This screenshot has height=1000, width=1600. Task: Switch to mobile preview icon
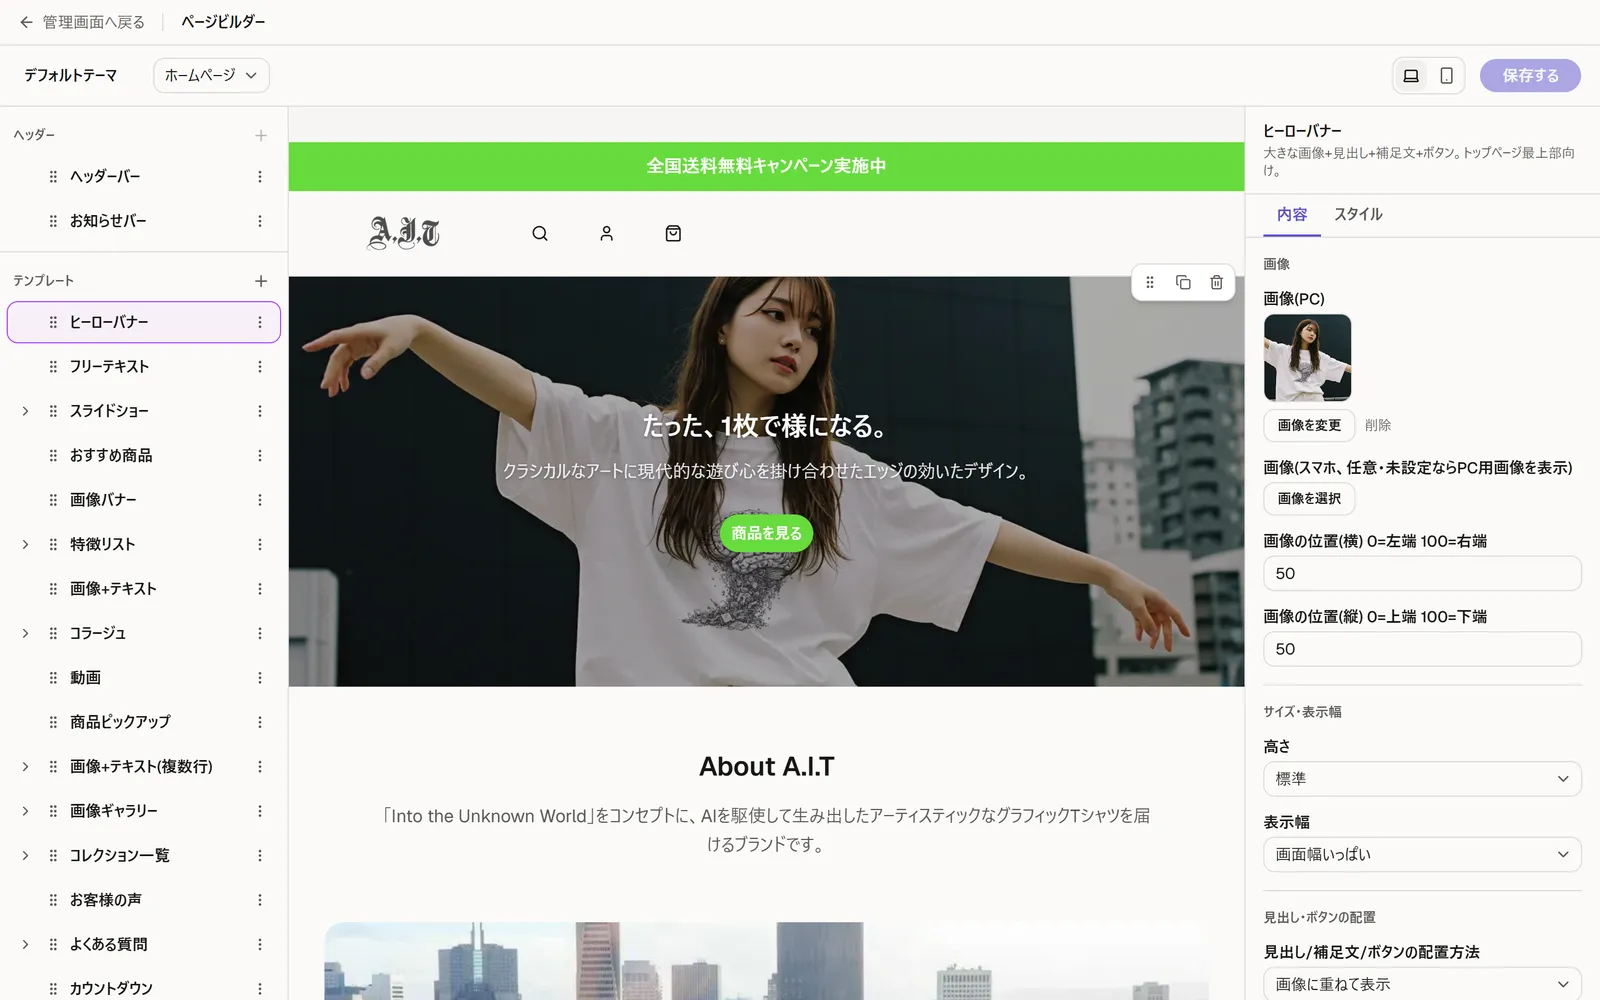pos(1446,76)
